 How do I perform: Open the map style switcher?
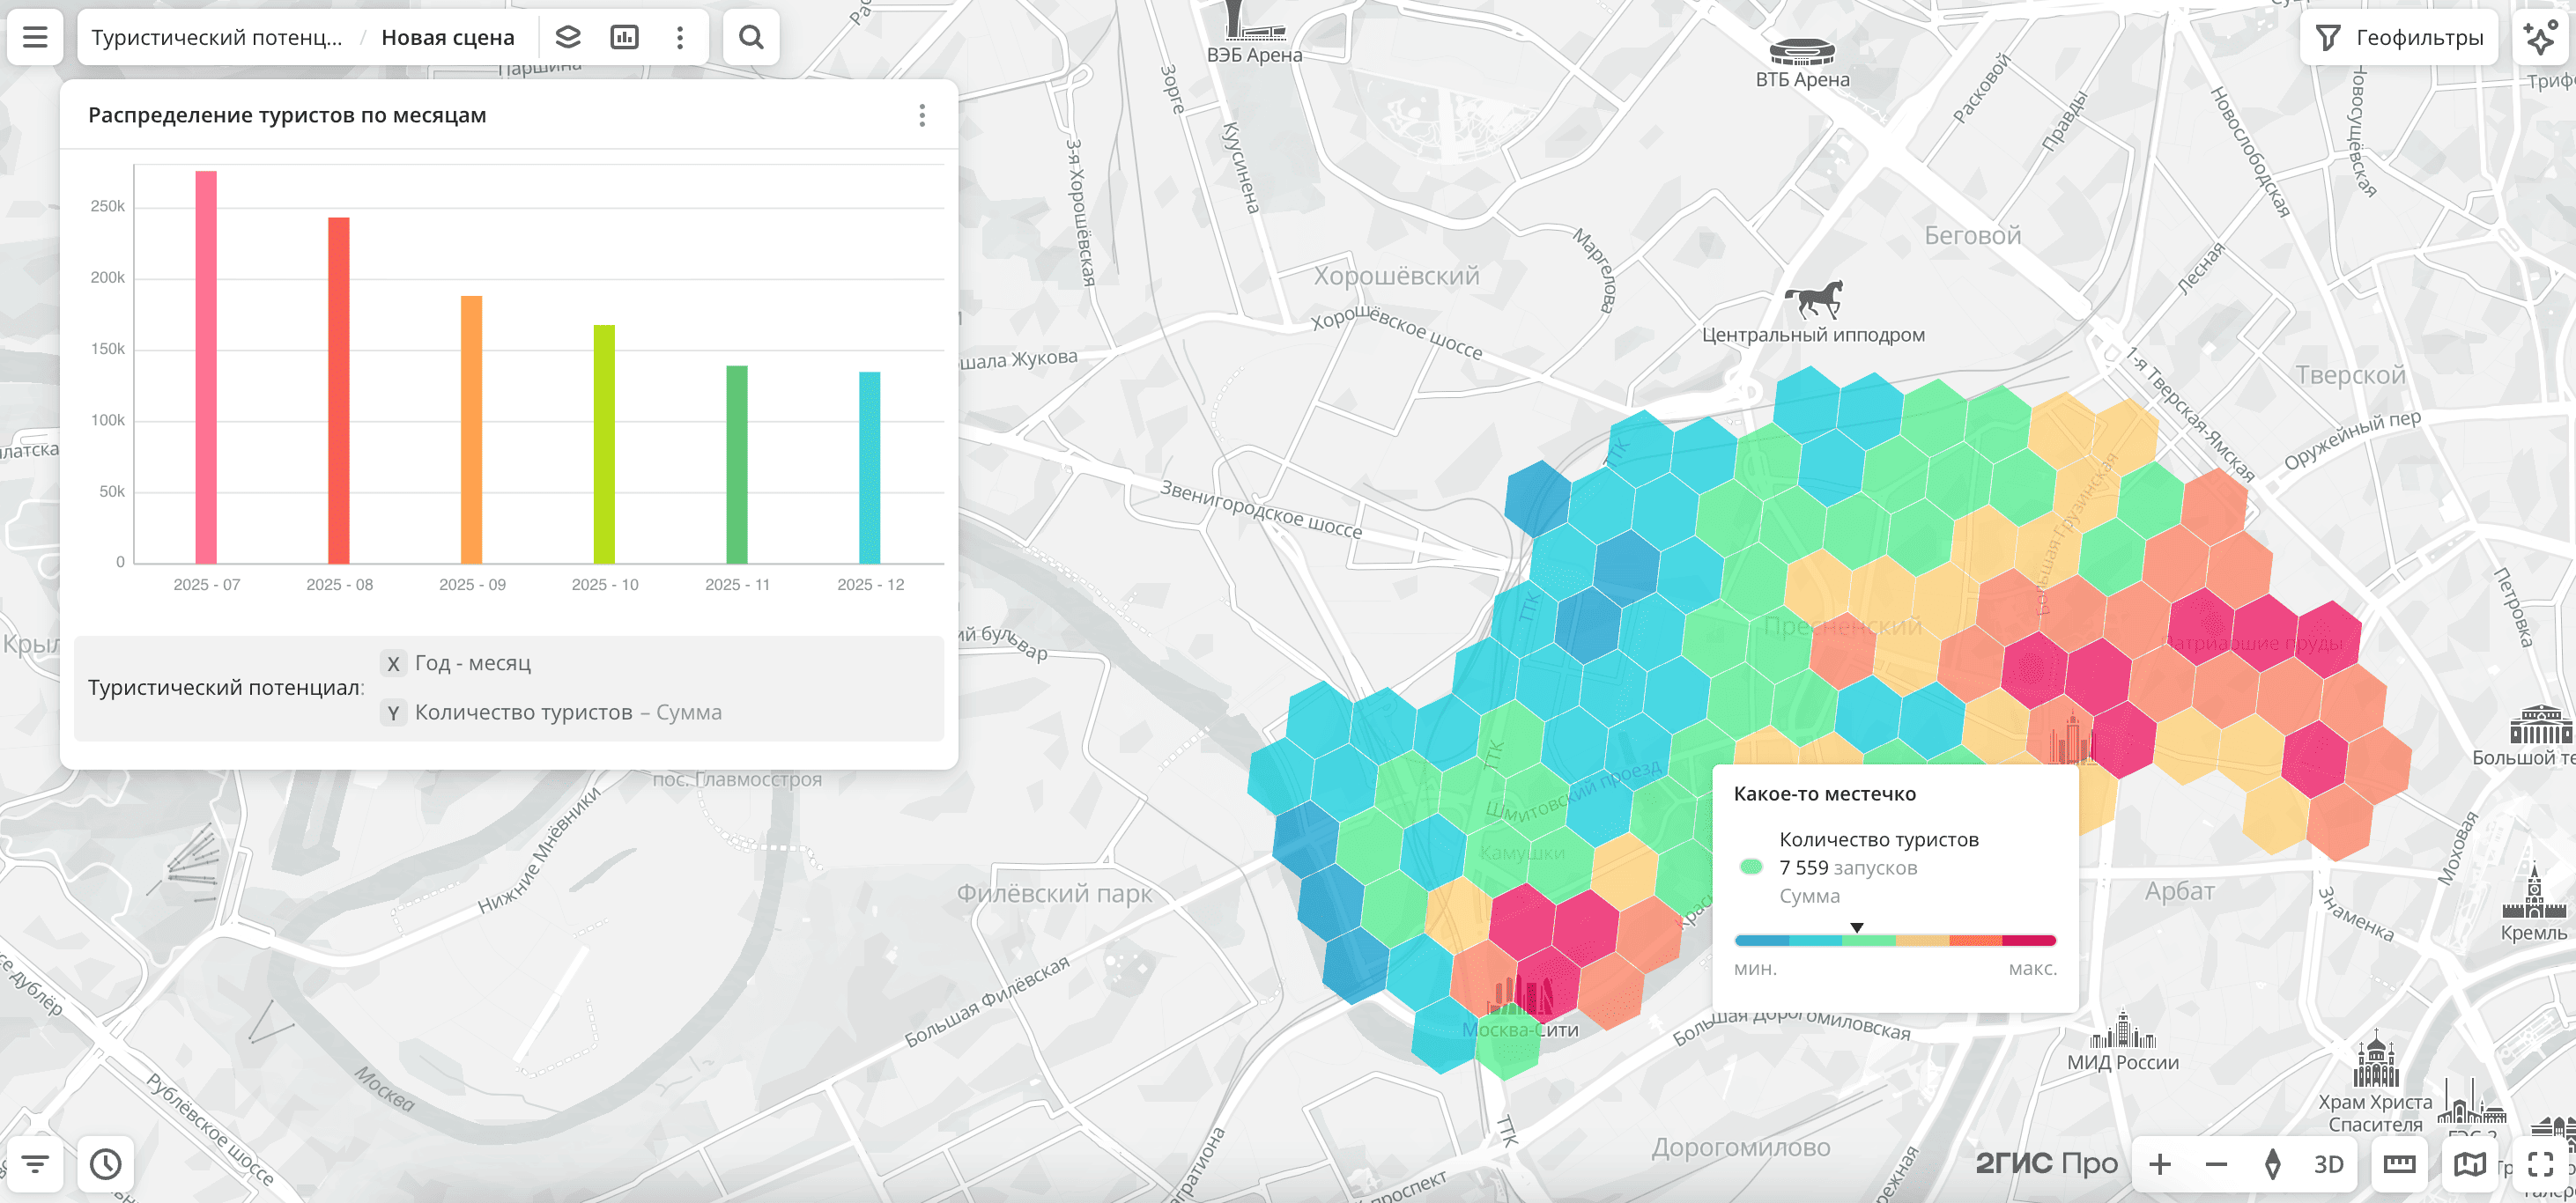[x=2469, y=1164]
